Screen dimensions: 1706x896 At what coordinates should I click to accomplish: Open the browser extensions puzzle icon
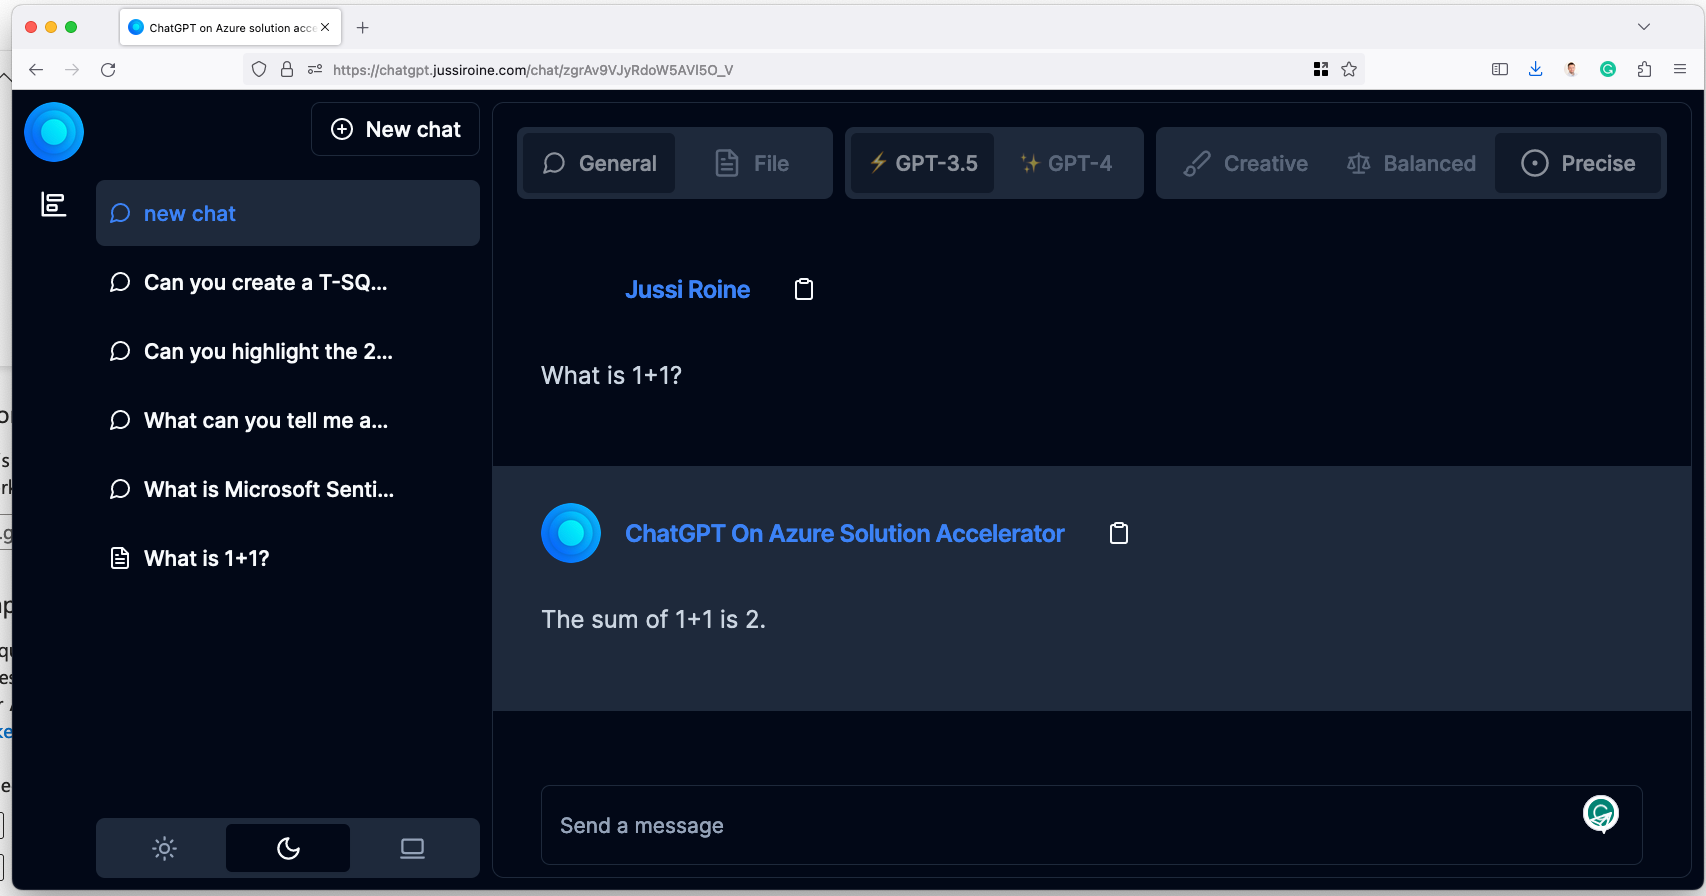pos(1644,69)
